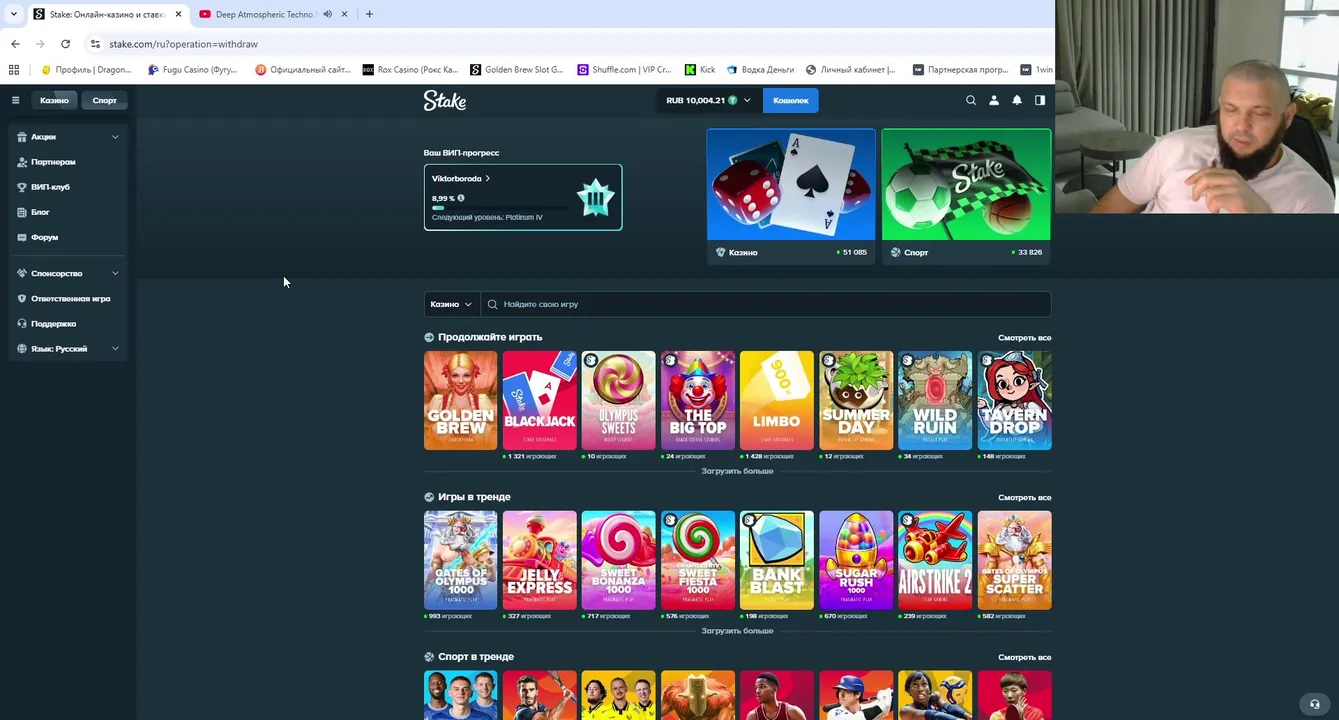Reload the page with browser refresh icon
Image resolution: width=1339 pixels, height=720 pixels.
[x=65, y=44]
